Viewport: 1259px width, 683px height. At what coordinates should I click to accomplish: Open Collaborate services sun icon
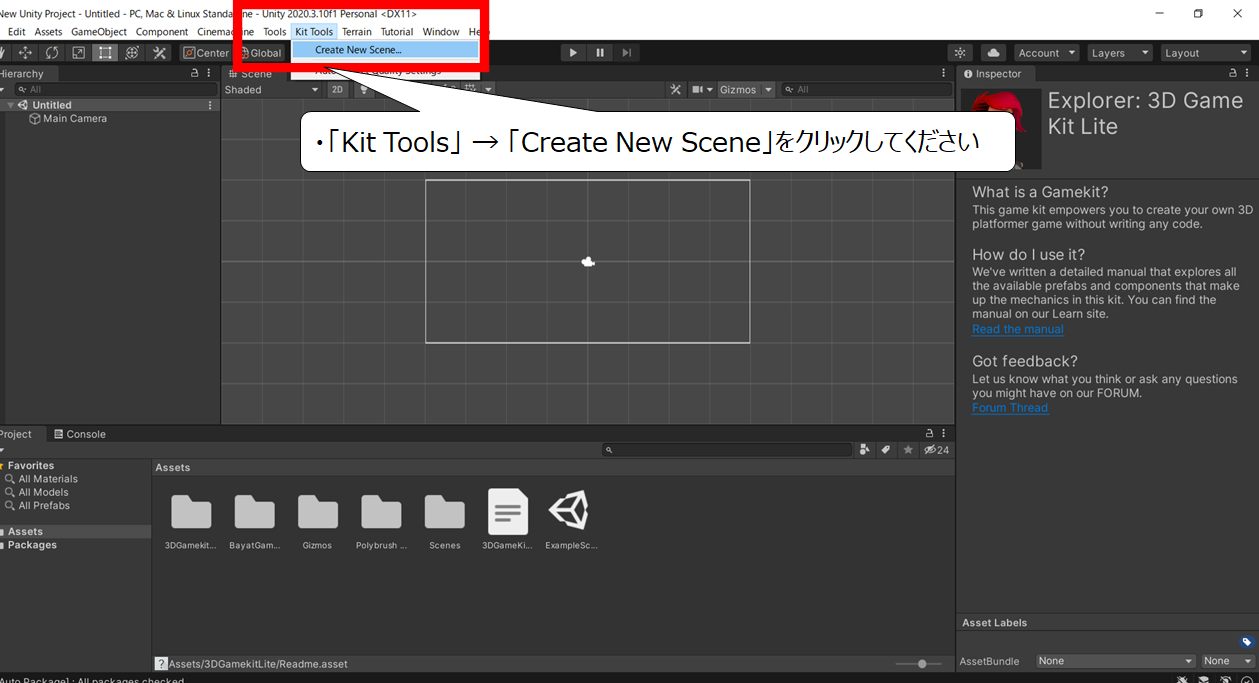[x=961, y=53]
